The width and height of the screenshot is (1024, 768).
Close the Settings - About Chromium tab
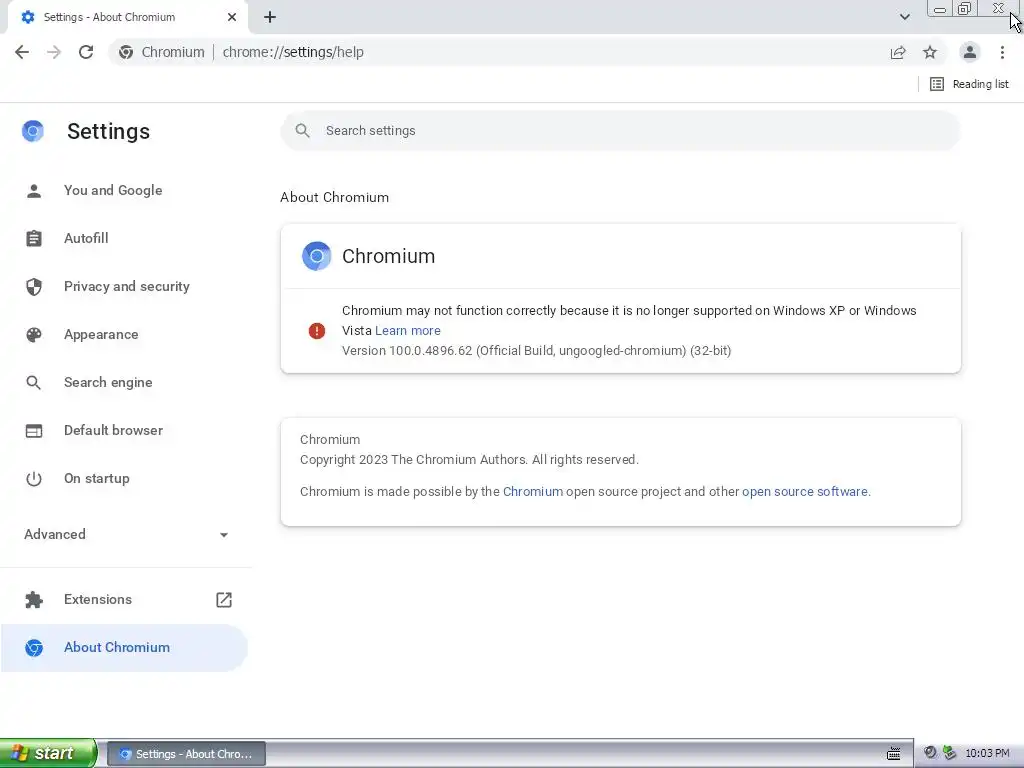tap(232, 17)
